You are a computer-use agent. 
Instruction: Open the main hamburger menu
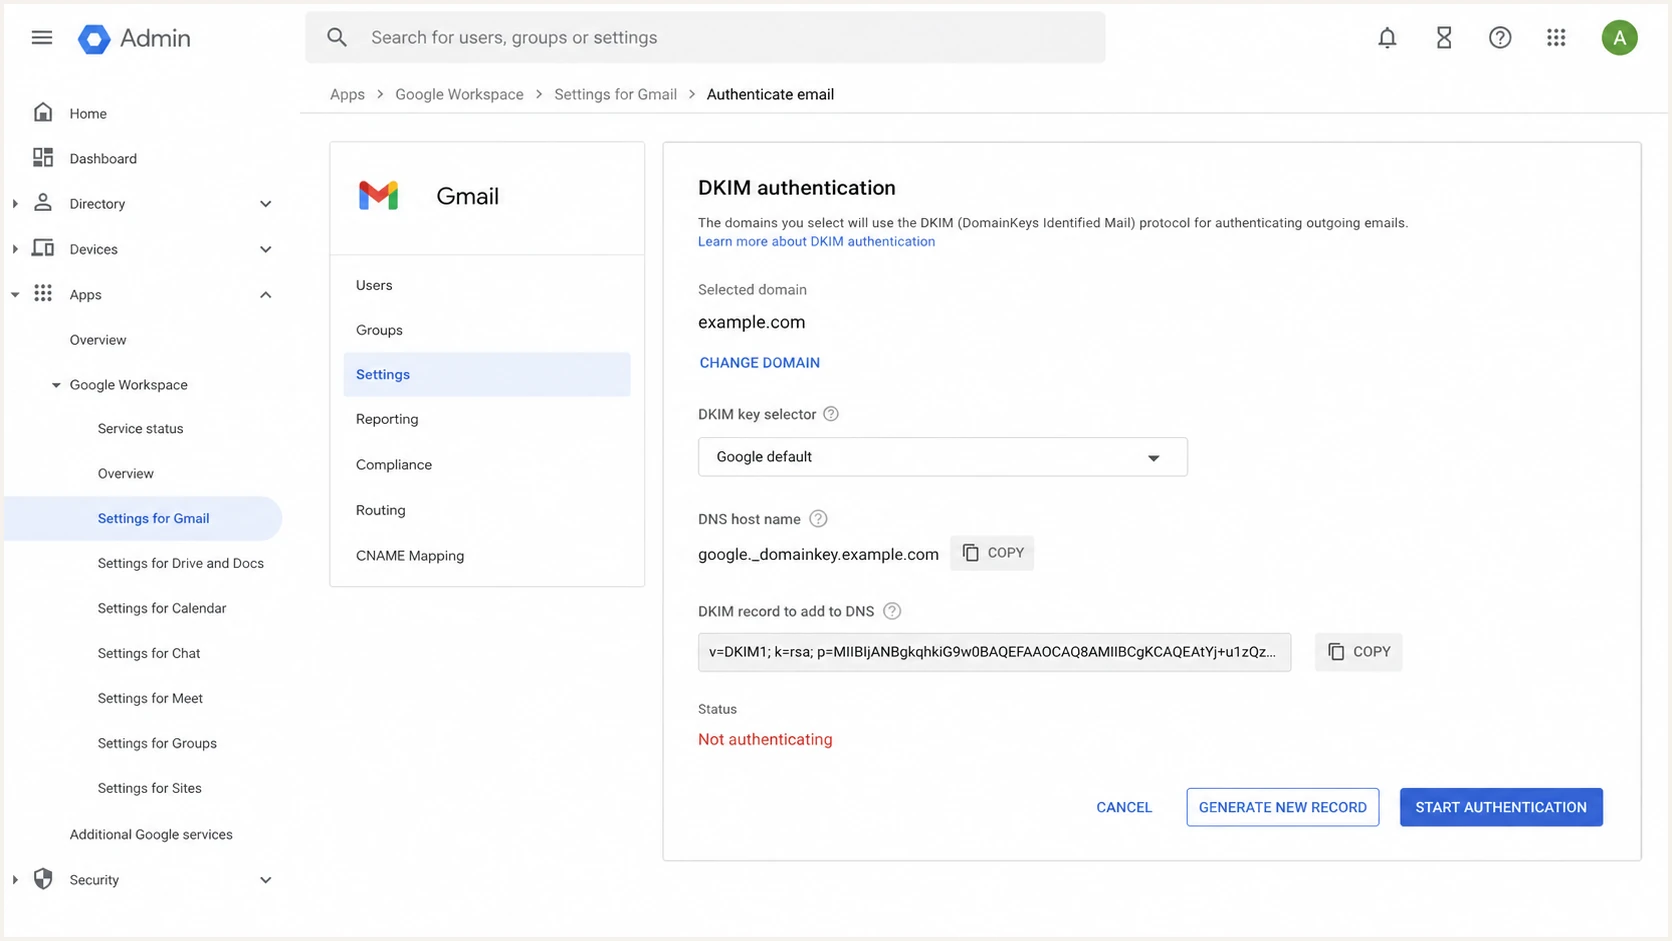[x=42, y=38]
